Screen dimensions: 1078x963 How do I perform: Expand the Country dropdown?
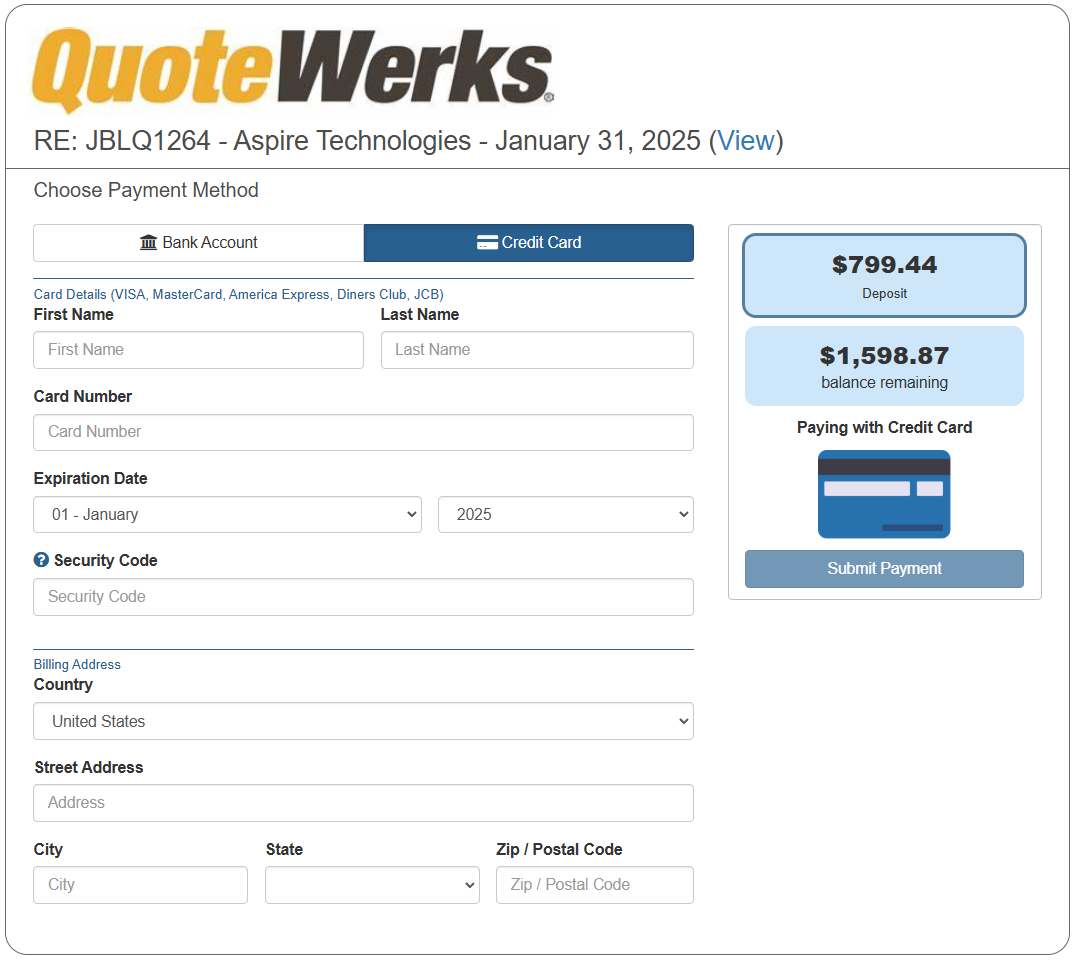[363, 722]
